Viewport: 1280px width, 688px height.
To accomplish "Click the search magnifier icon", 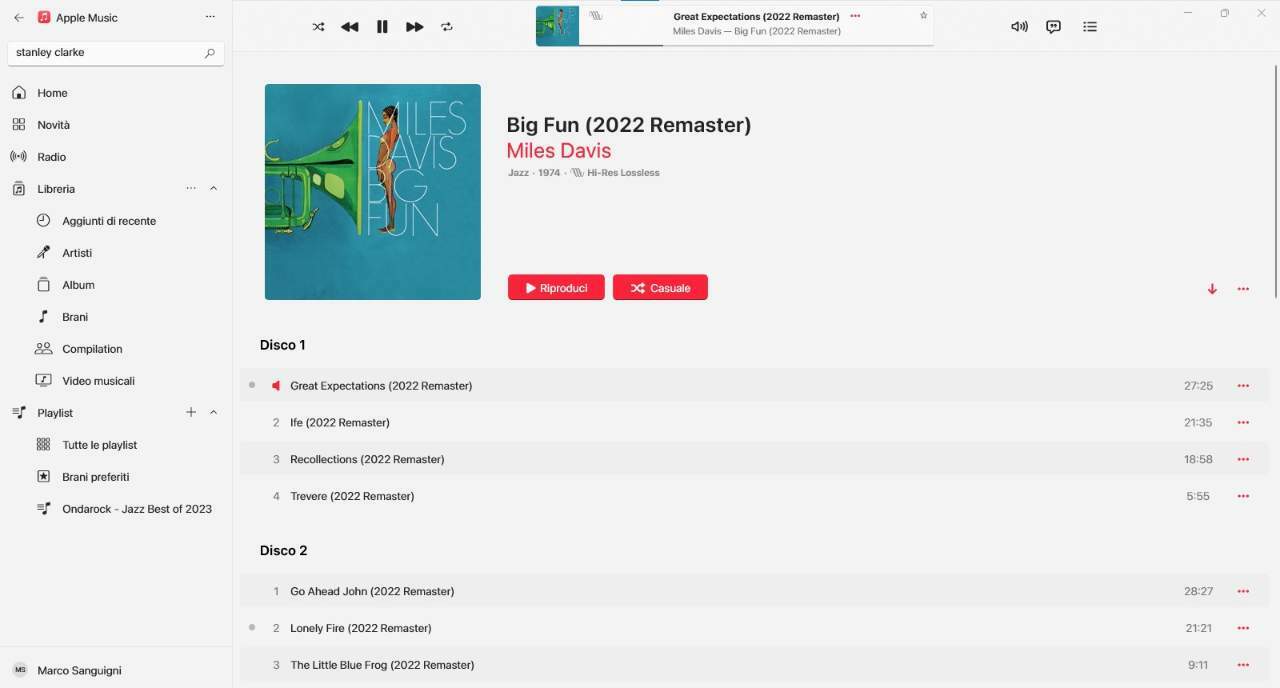I will (210, 53).
